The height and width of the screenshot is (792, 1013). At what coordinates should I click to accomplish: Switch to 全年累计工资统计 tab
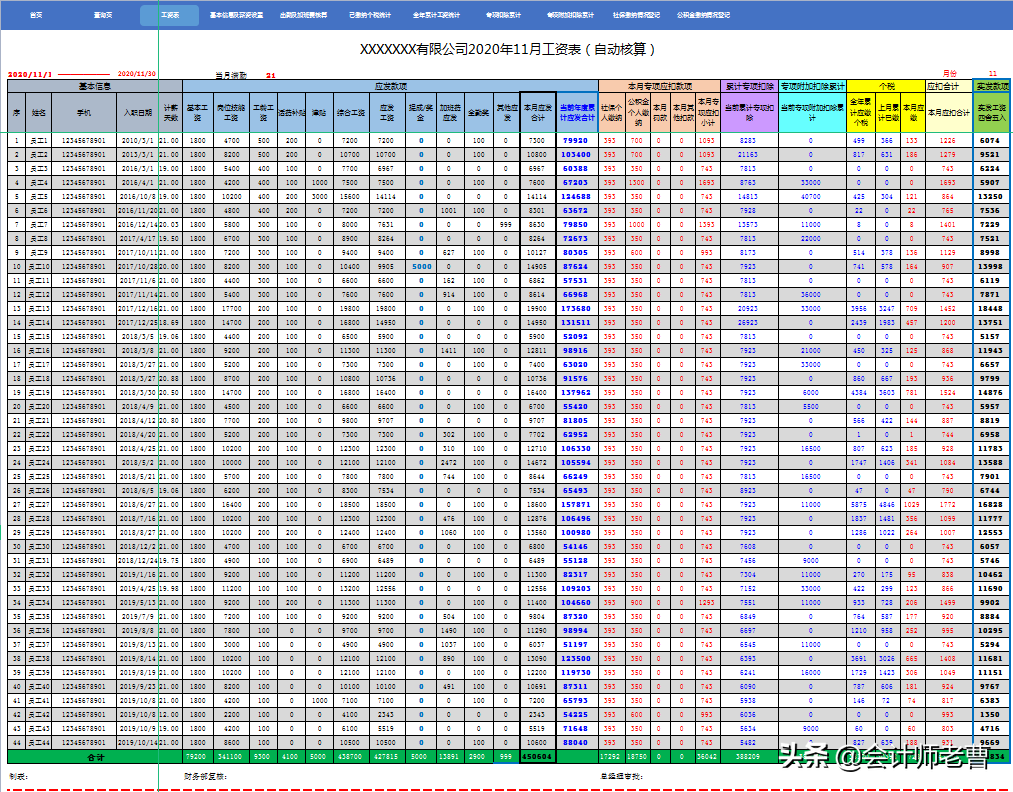pyautogui.click(x=437, y=16)
